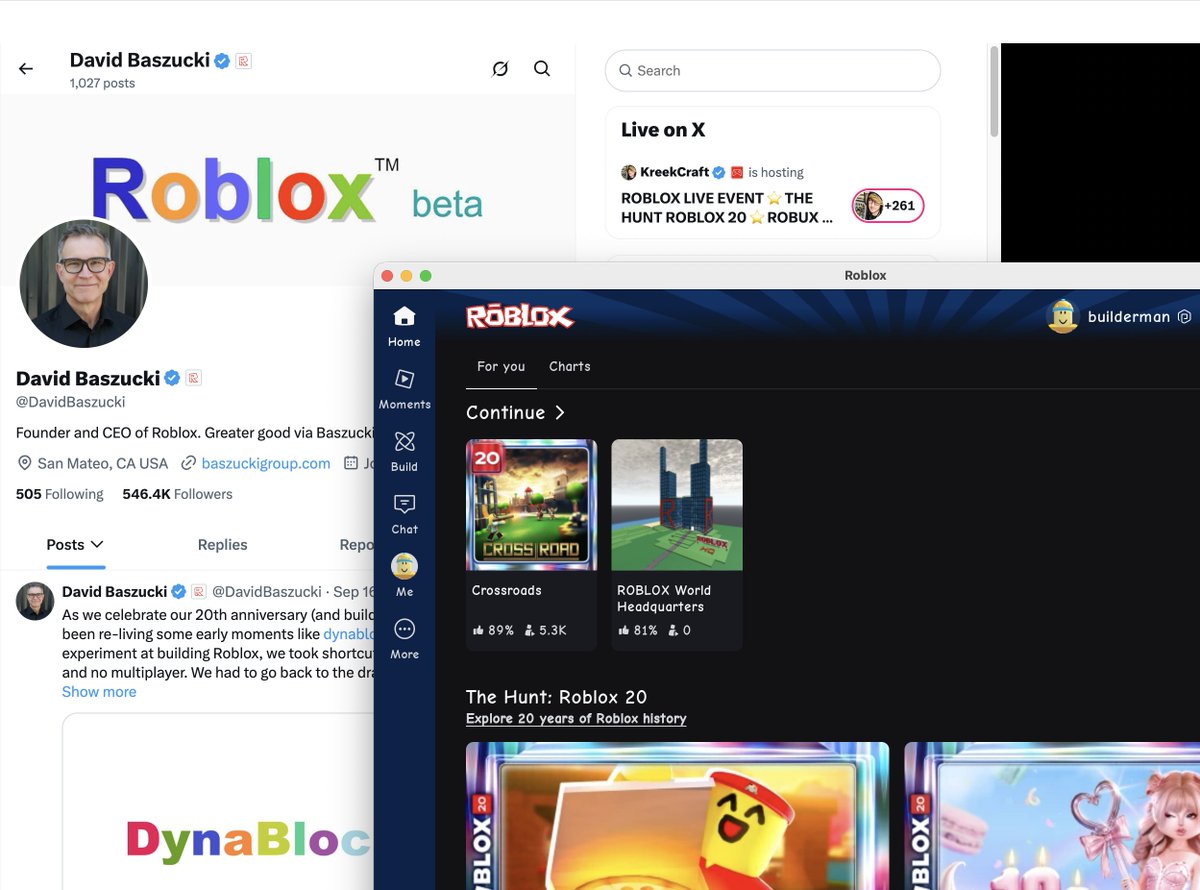The image size is (1200, 890).
Task: Click David Baszucki's small avatar in the post
Action: click(x=35, y=601)
